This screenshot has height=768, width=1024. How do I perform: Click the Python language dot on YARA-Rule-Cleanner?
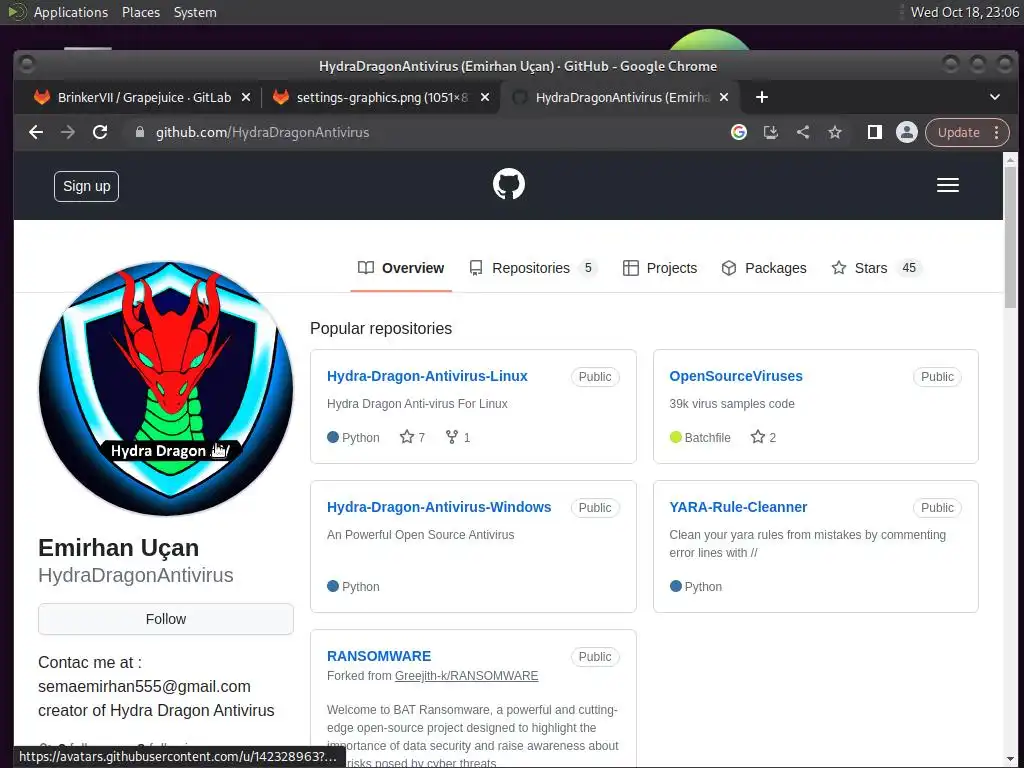pyautogui.click(x=676, y=586)
